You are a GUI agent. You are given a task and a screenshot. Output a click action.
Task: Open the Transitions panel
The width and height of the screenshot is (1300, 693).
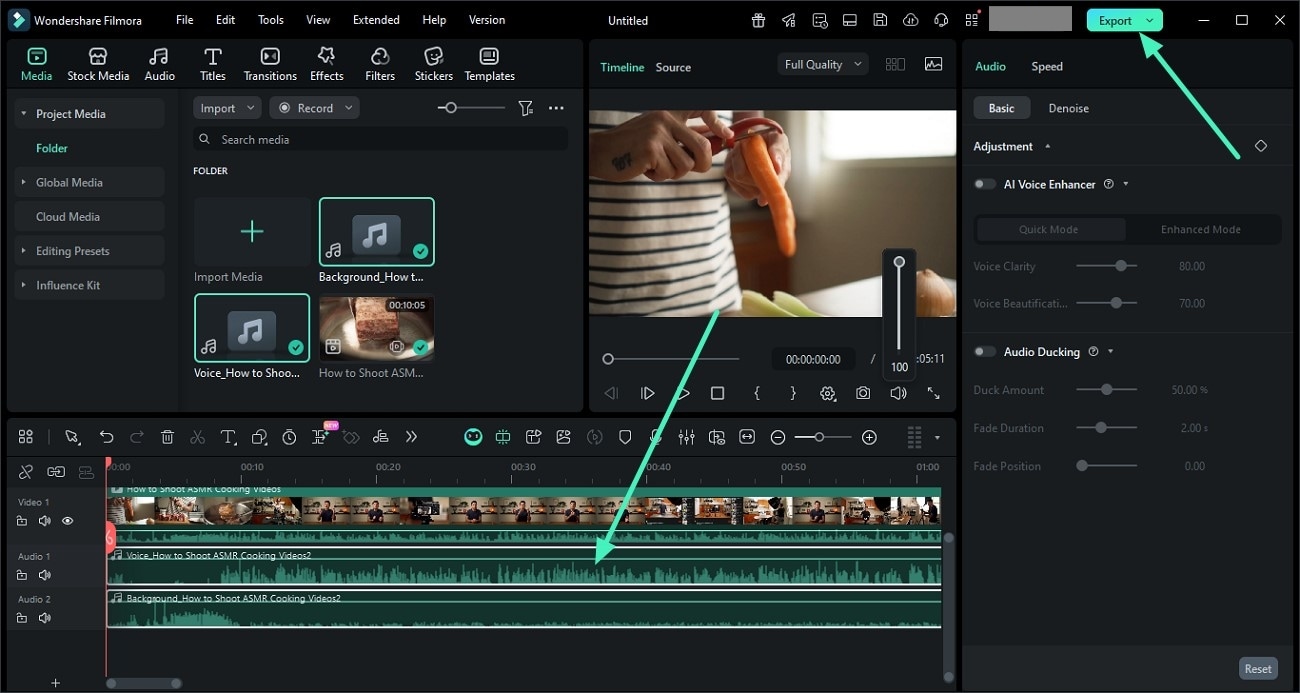269,62
